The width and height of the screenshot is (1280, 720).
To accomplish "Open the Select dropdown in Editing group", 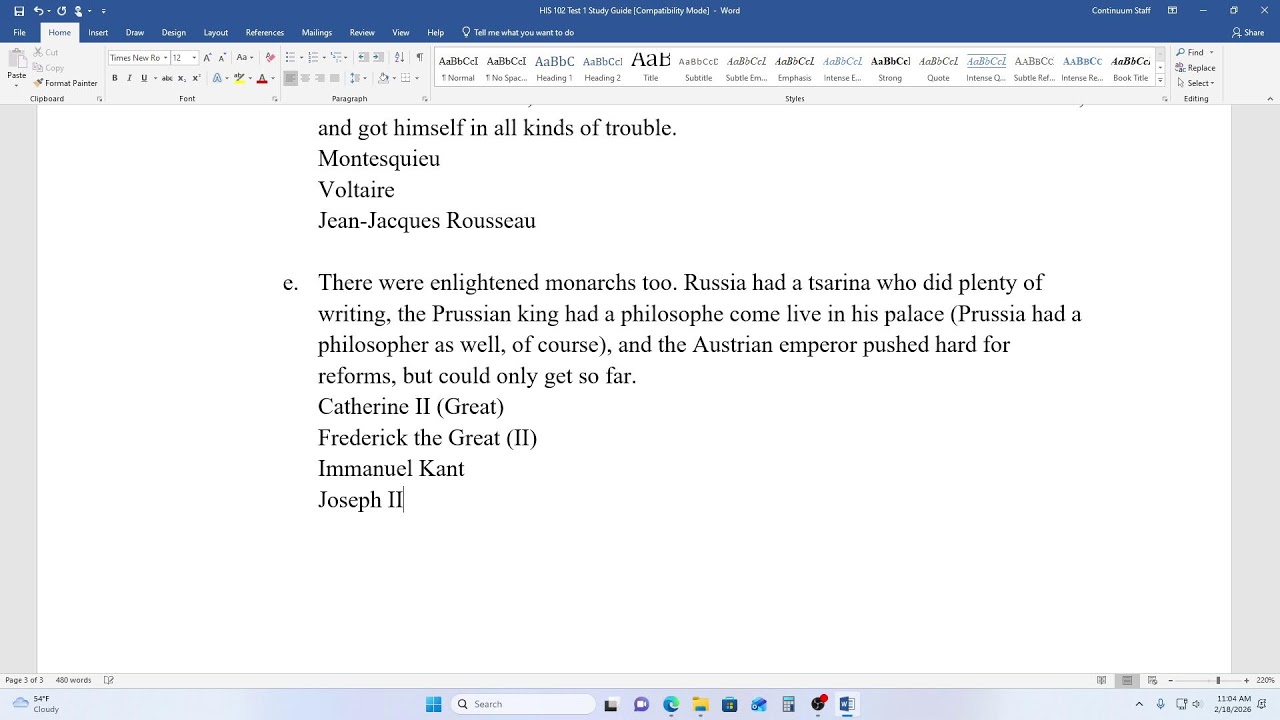I will coord(1196,83).
